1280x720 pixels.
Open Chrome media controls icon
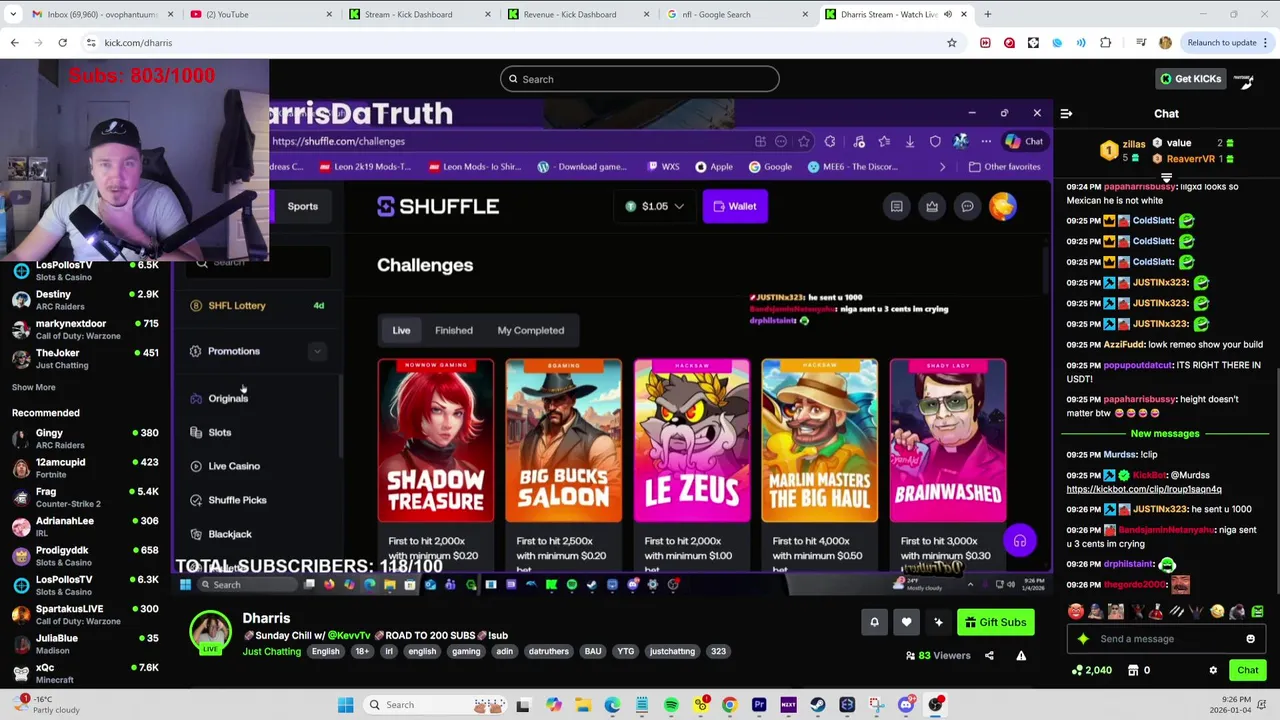click(x=1141, y=43)
